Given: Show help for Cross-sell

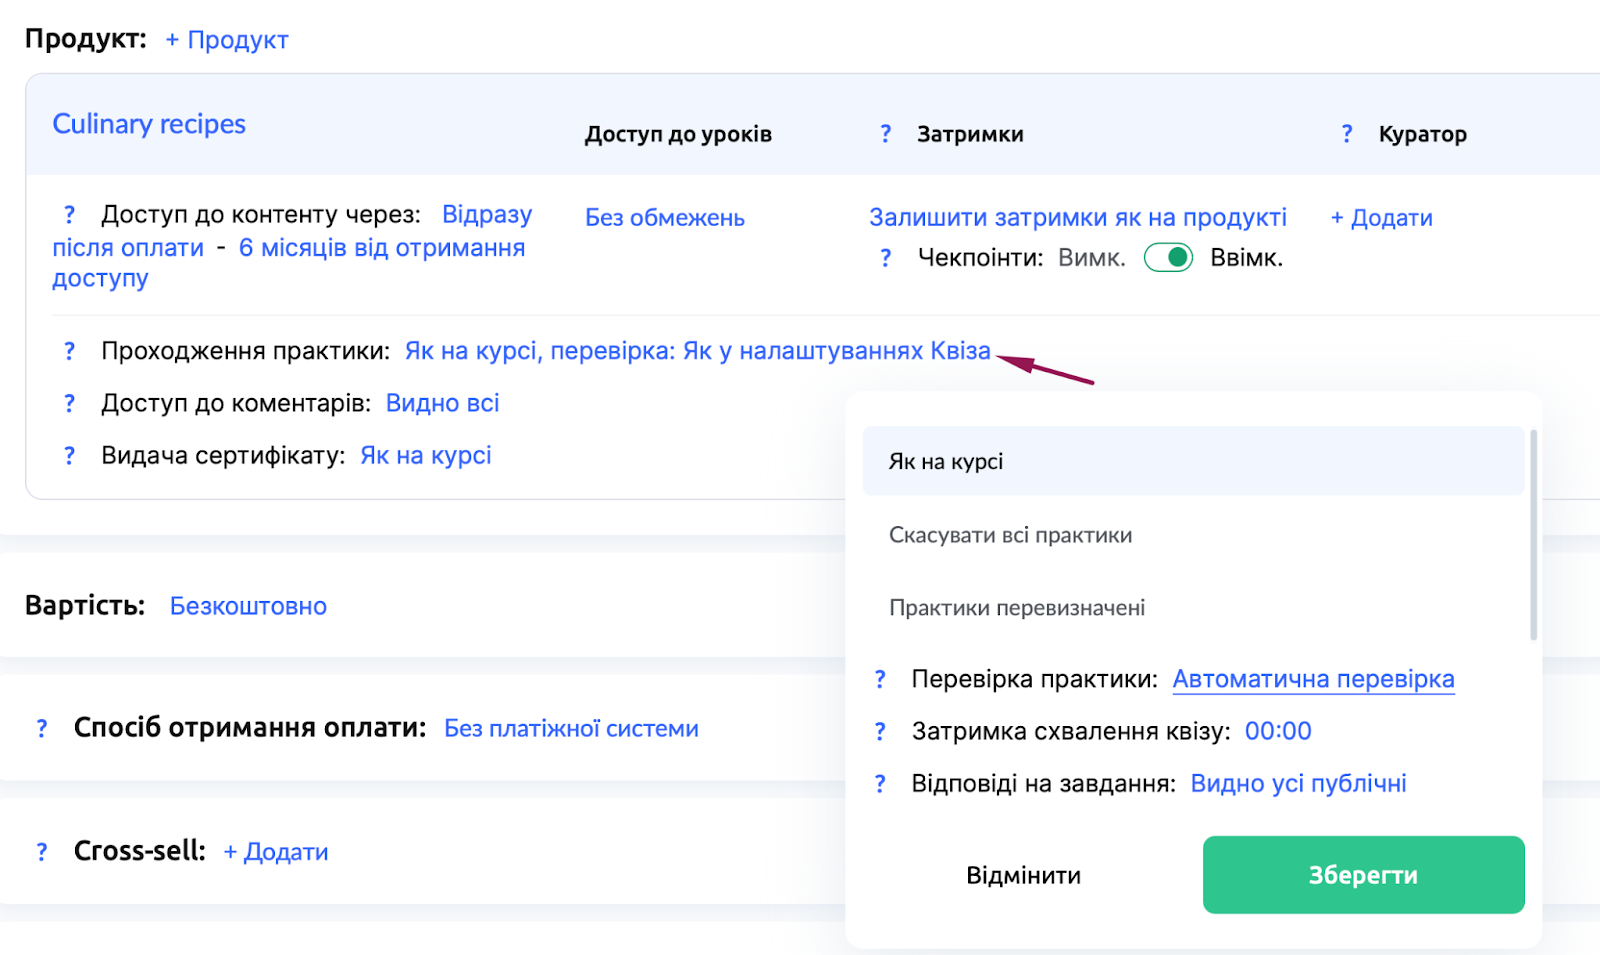Looking at the screenshot, I should coord(42,852).
